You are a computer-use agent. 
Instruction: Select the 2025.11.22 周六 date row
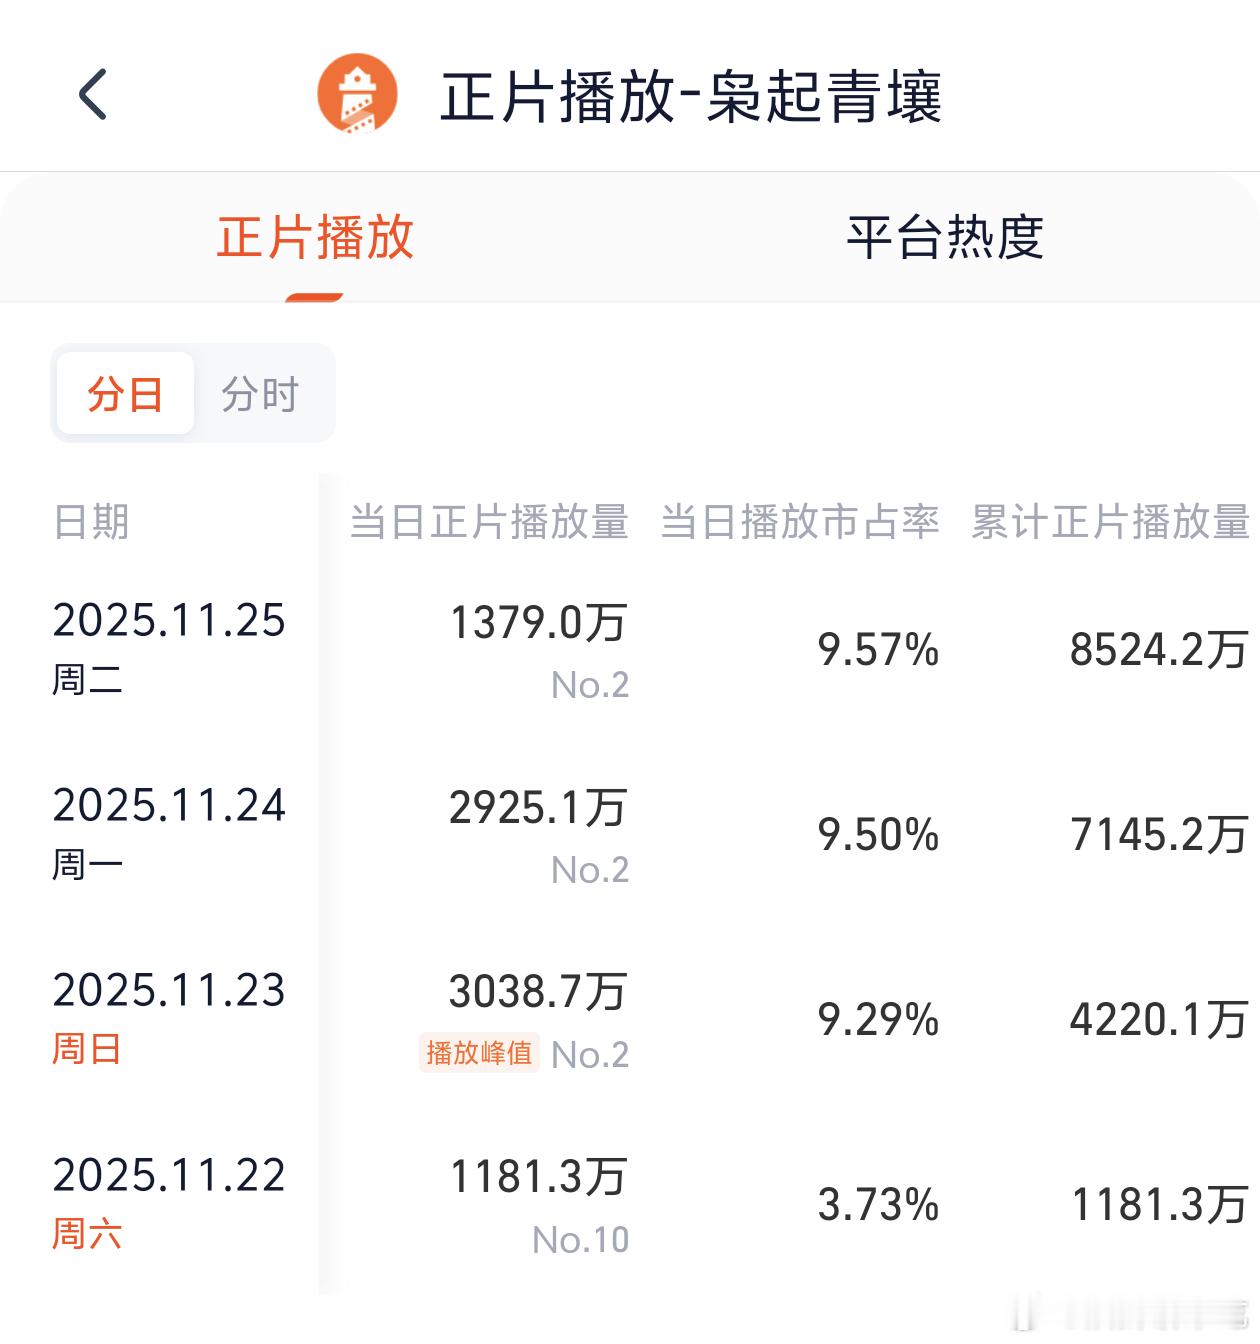point(168,1202)
